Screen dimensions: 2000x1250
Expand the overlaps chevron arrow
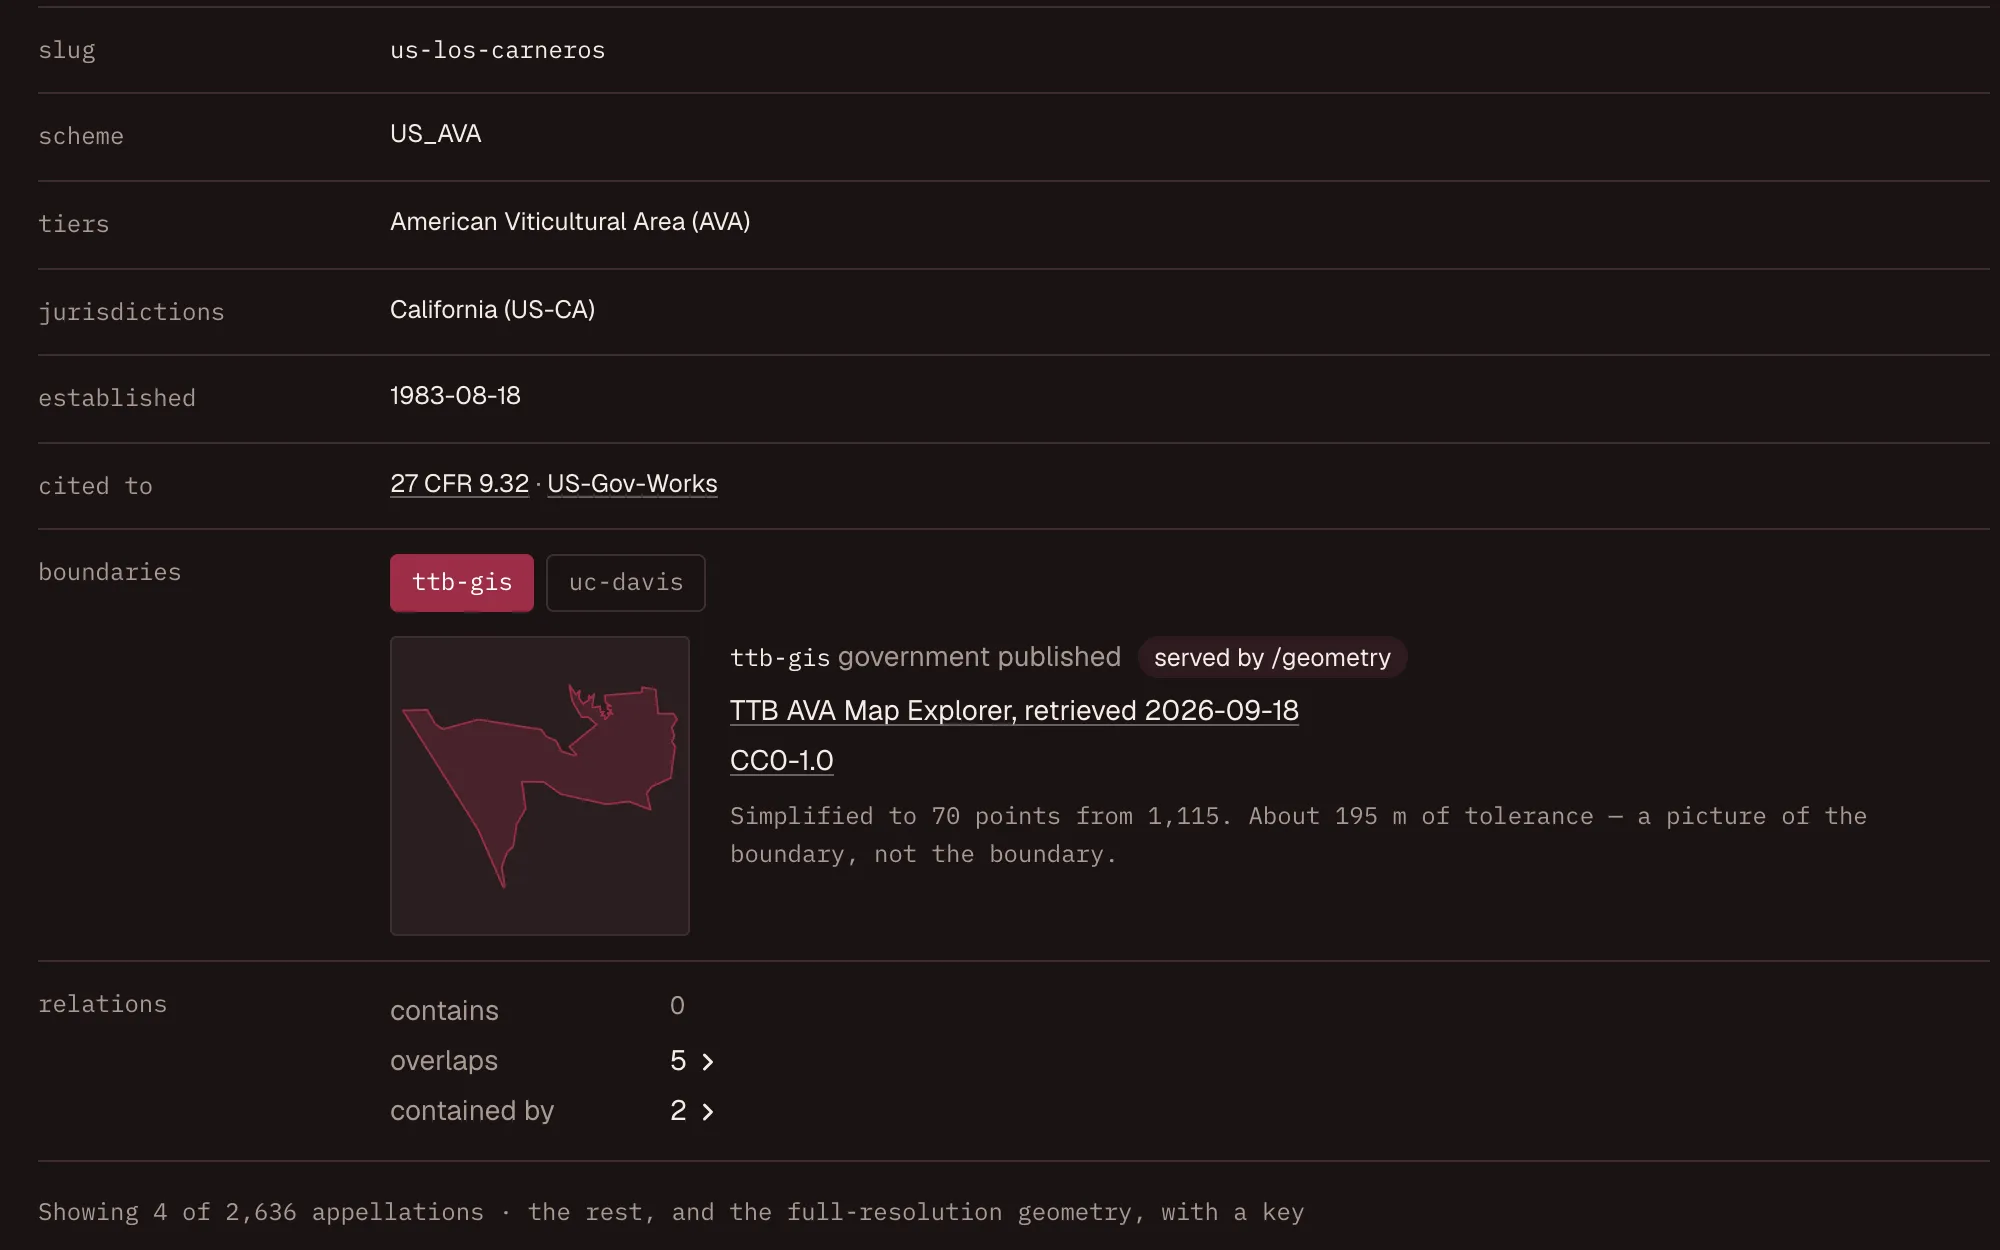click(708, 1062)
